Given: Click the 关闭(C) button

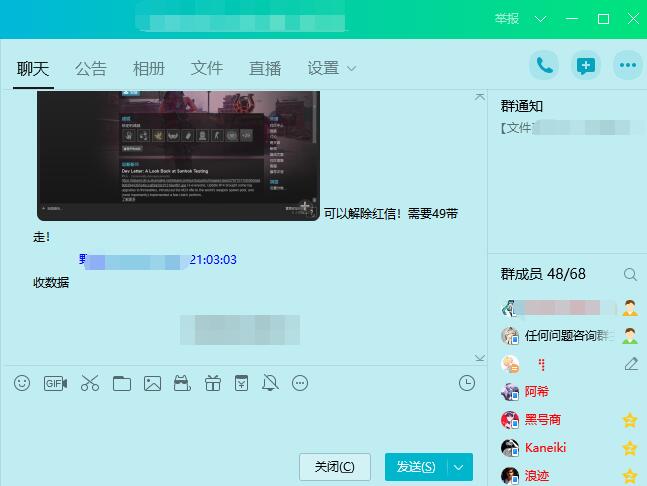Looking at the screenshot, I should tap(335, 467).
